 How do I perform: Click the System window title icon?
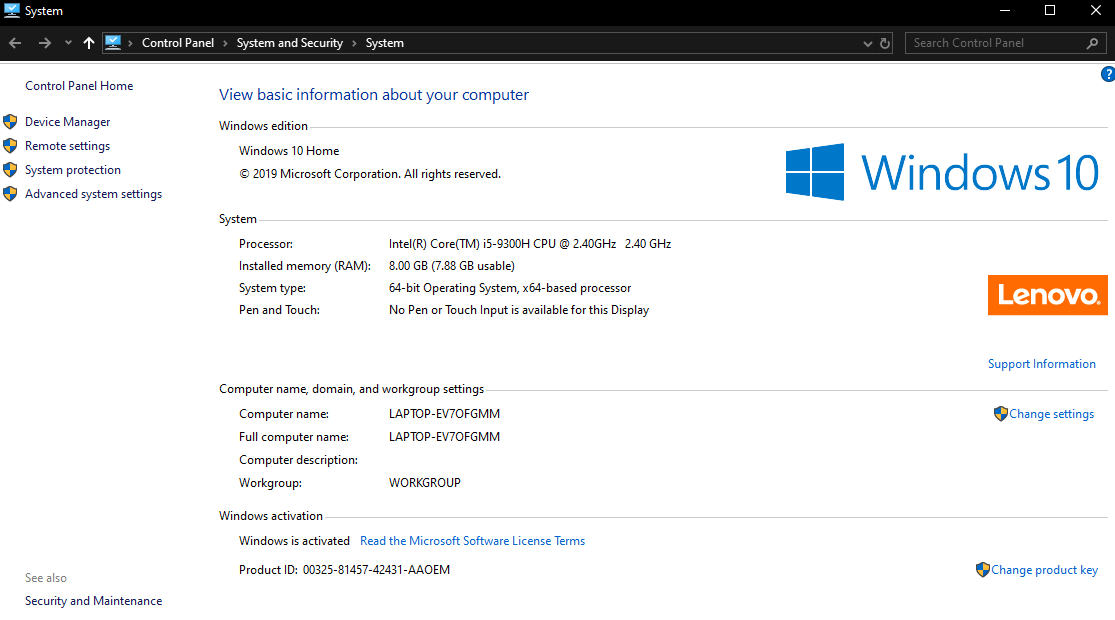[x=11, y=11]
